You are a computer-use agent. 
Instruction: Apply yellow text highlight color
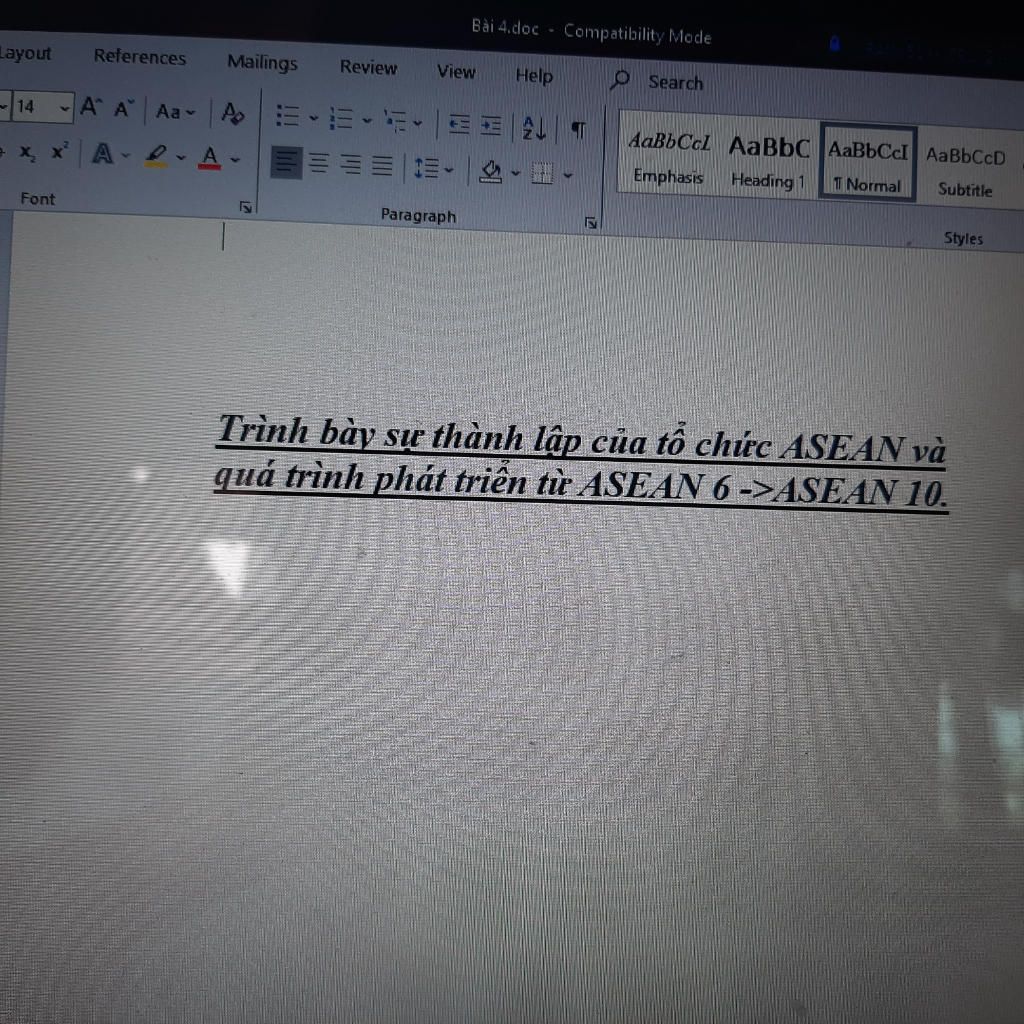[x=156, y=156]
